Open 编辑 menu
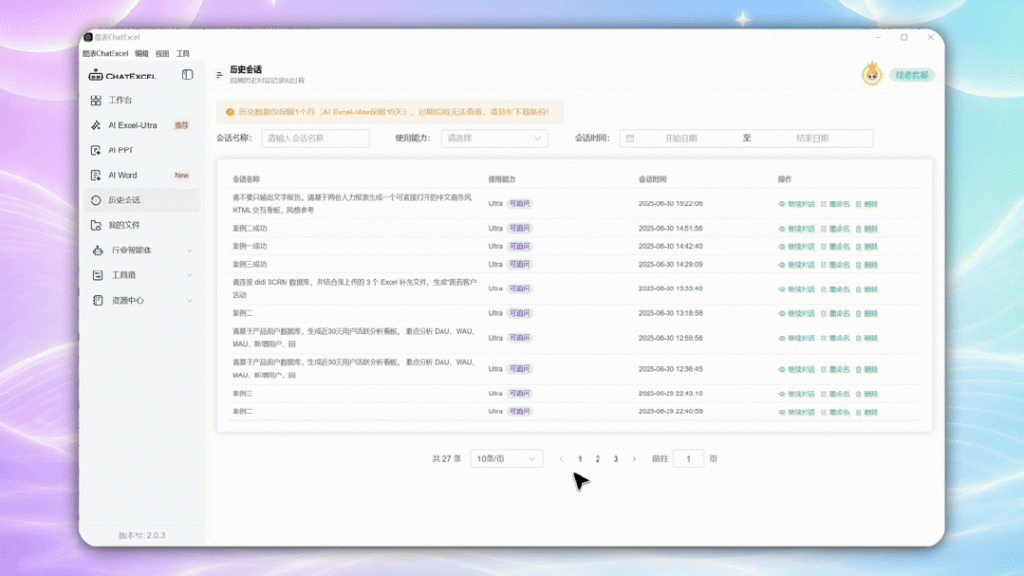The height and width of the screenshot is (576, 1024). point(142,54)
